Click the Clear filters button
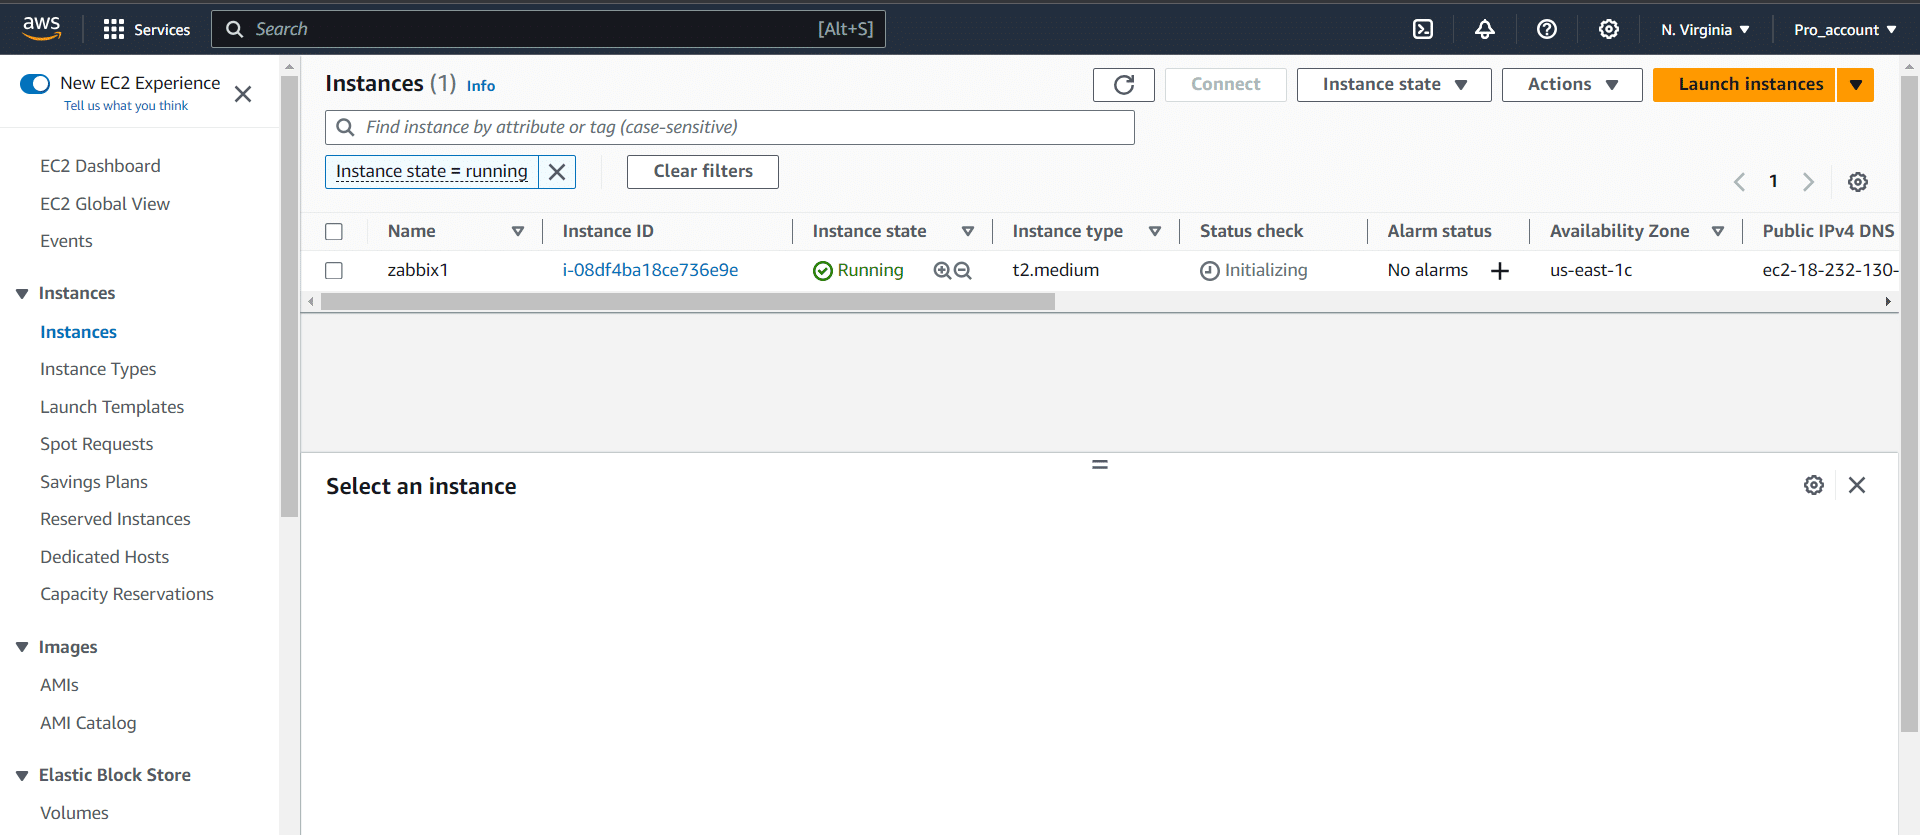 703,172
